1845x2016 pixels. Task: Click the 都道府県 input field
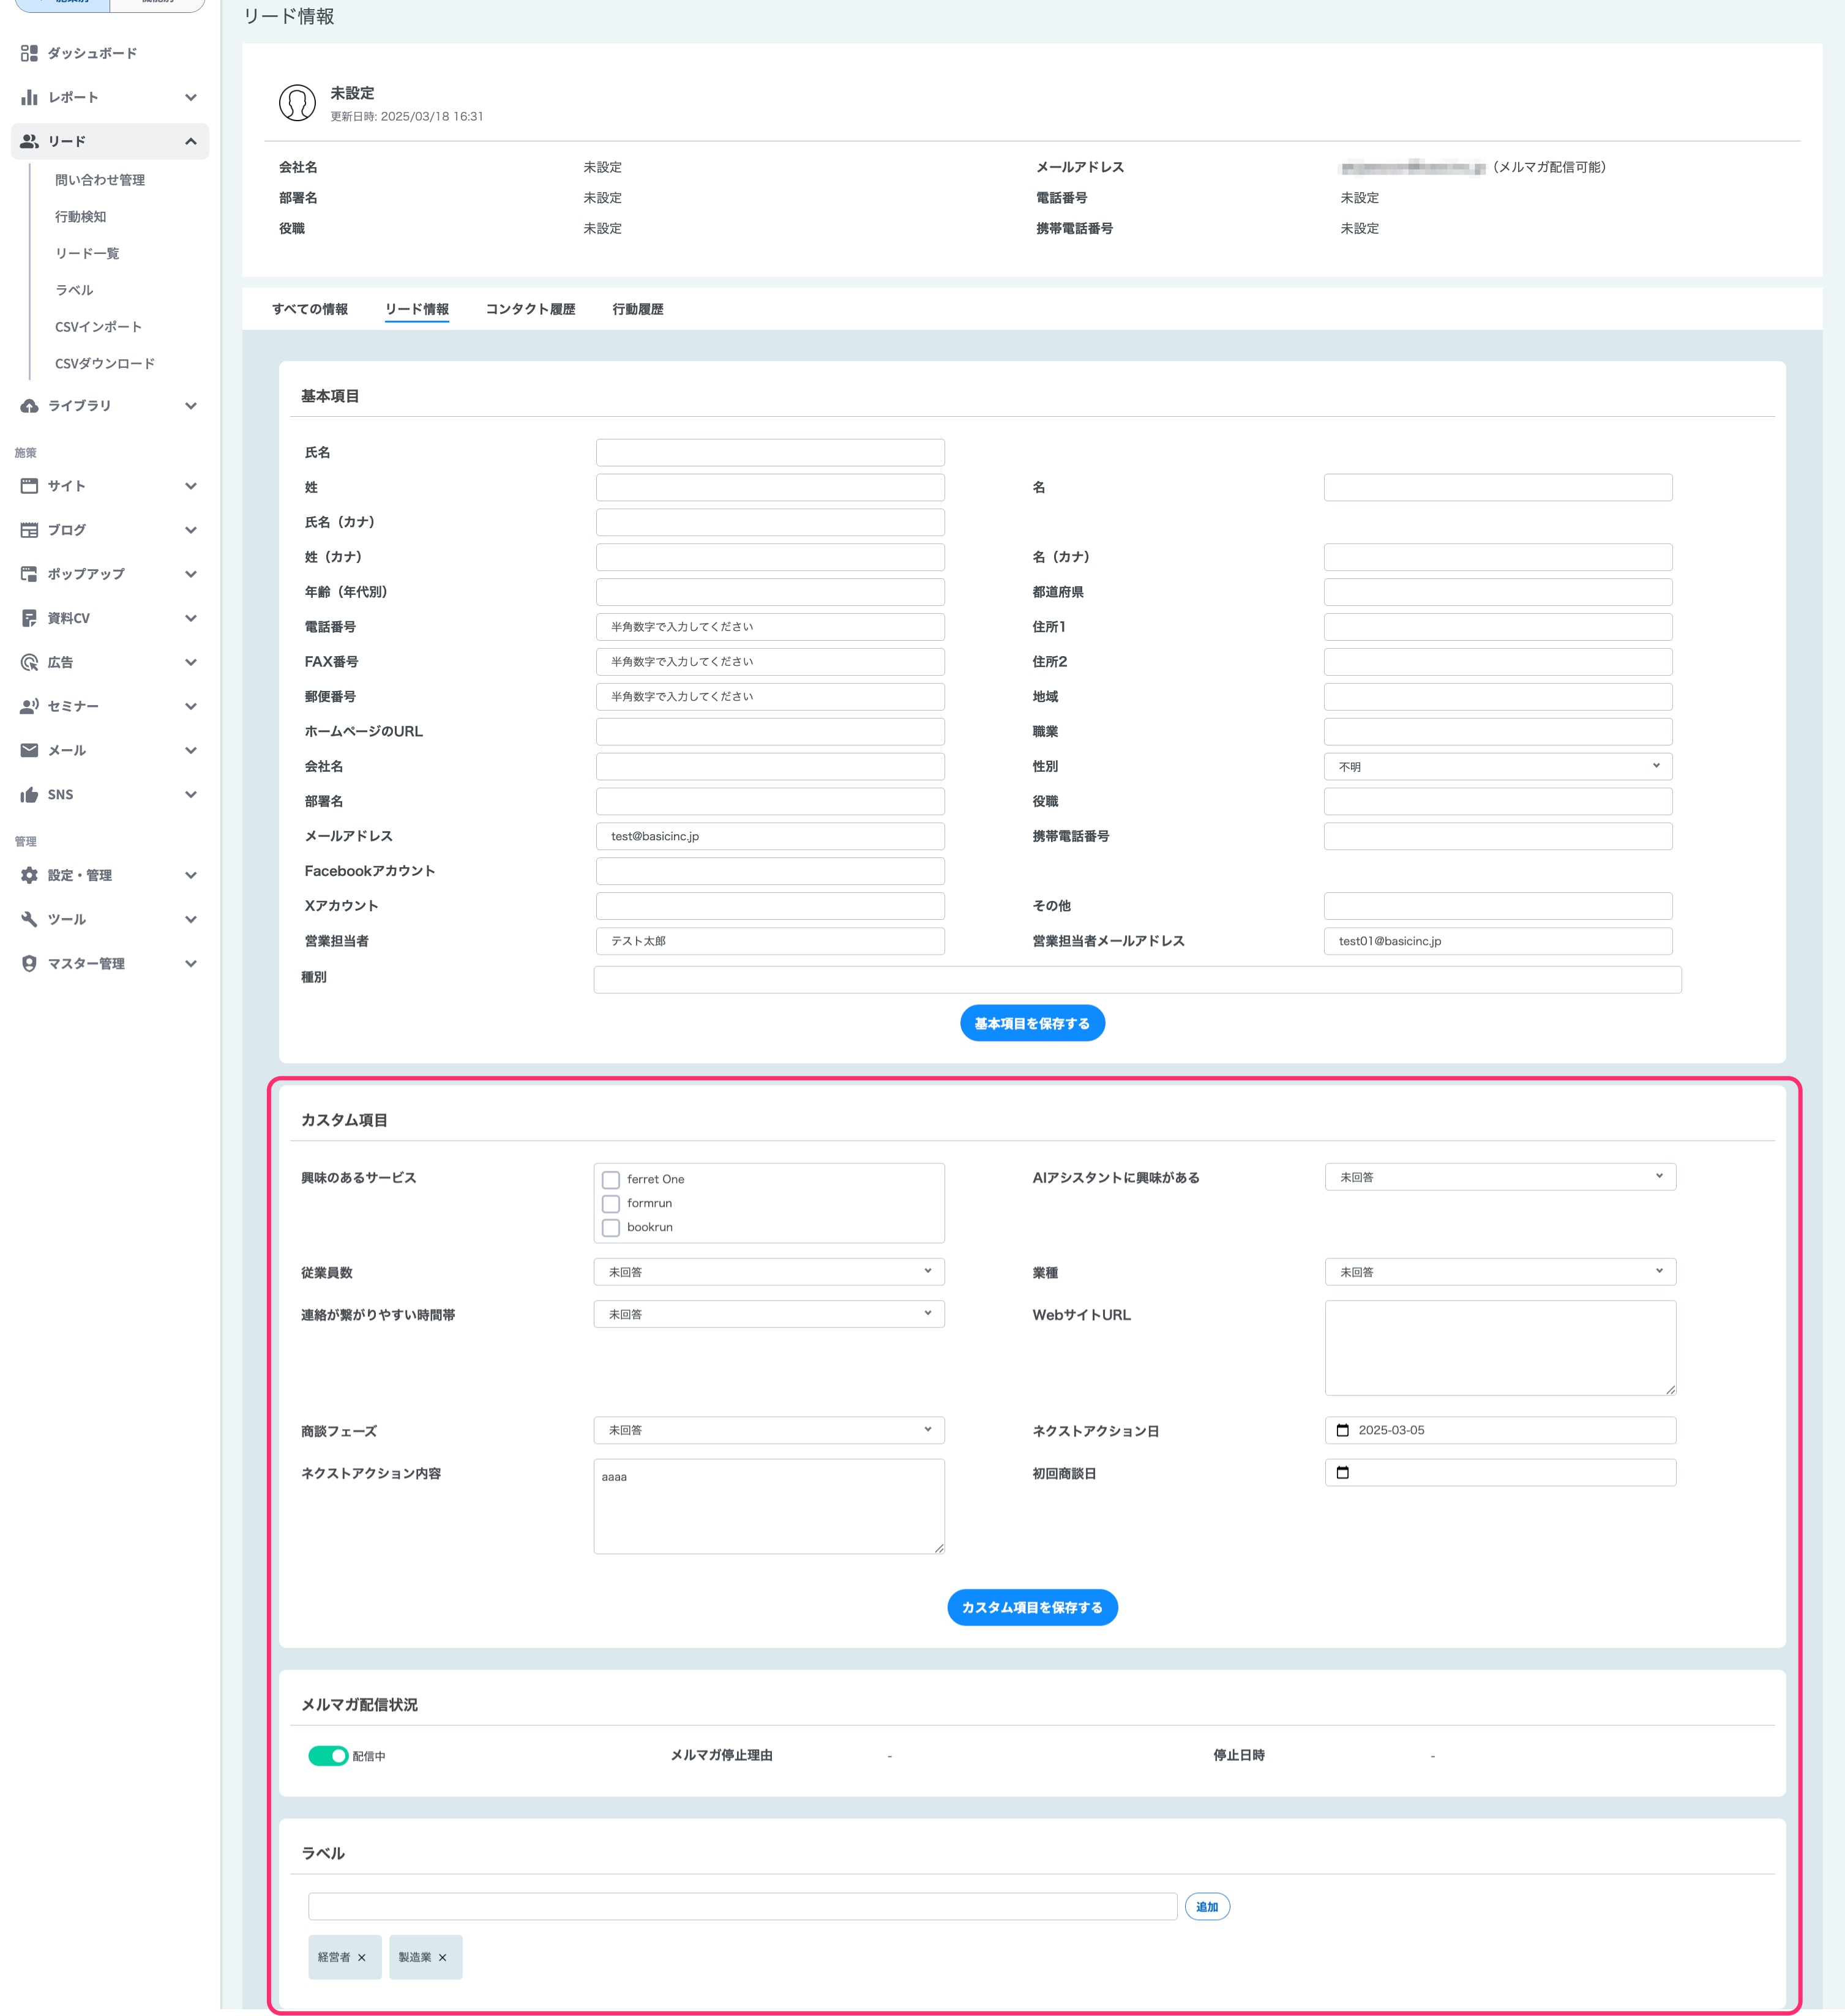1498,592
